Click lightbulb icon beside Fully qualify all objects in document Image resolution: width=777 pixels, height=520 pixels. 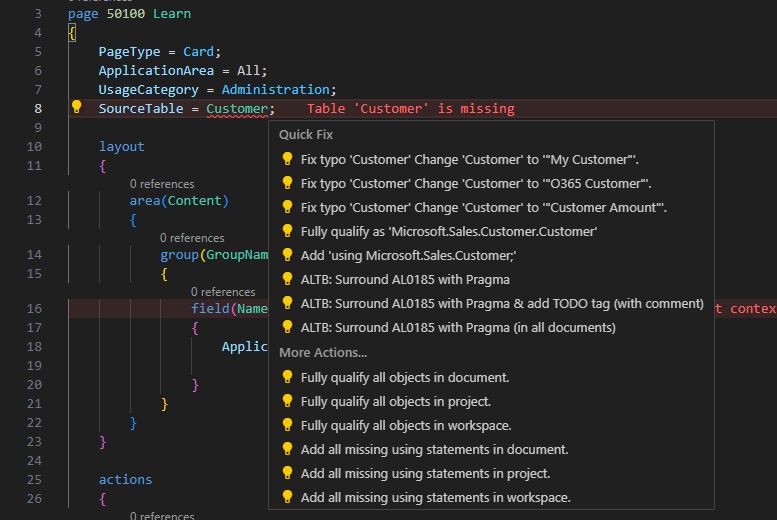287,377
